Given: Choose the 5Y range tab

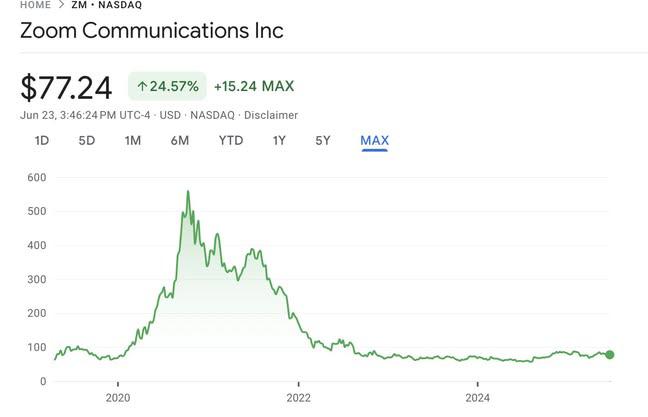Looking at the screenshot, I should 323,141.
